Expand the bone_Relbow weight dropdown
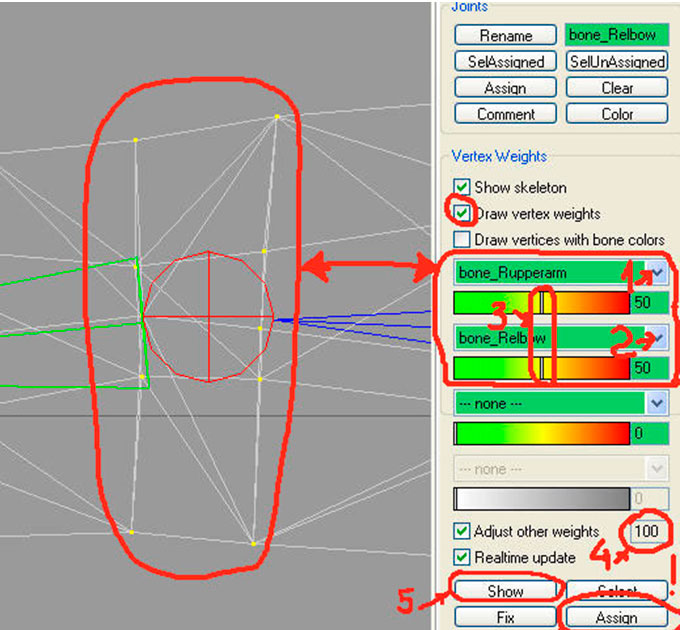Viewport: 682px width, 630px height. click(657, 339)
